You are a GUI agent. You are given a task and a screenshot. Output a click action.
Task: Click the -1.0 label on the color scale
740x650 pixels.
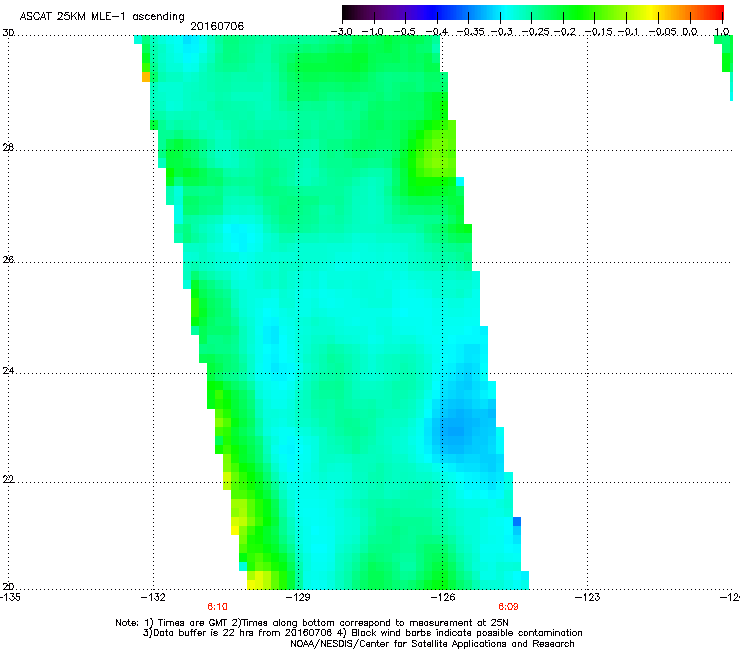coord(373,32)
